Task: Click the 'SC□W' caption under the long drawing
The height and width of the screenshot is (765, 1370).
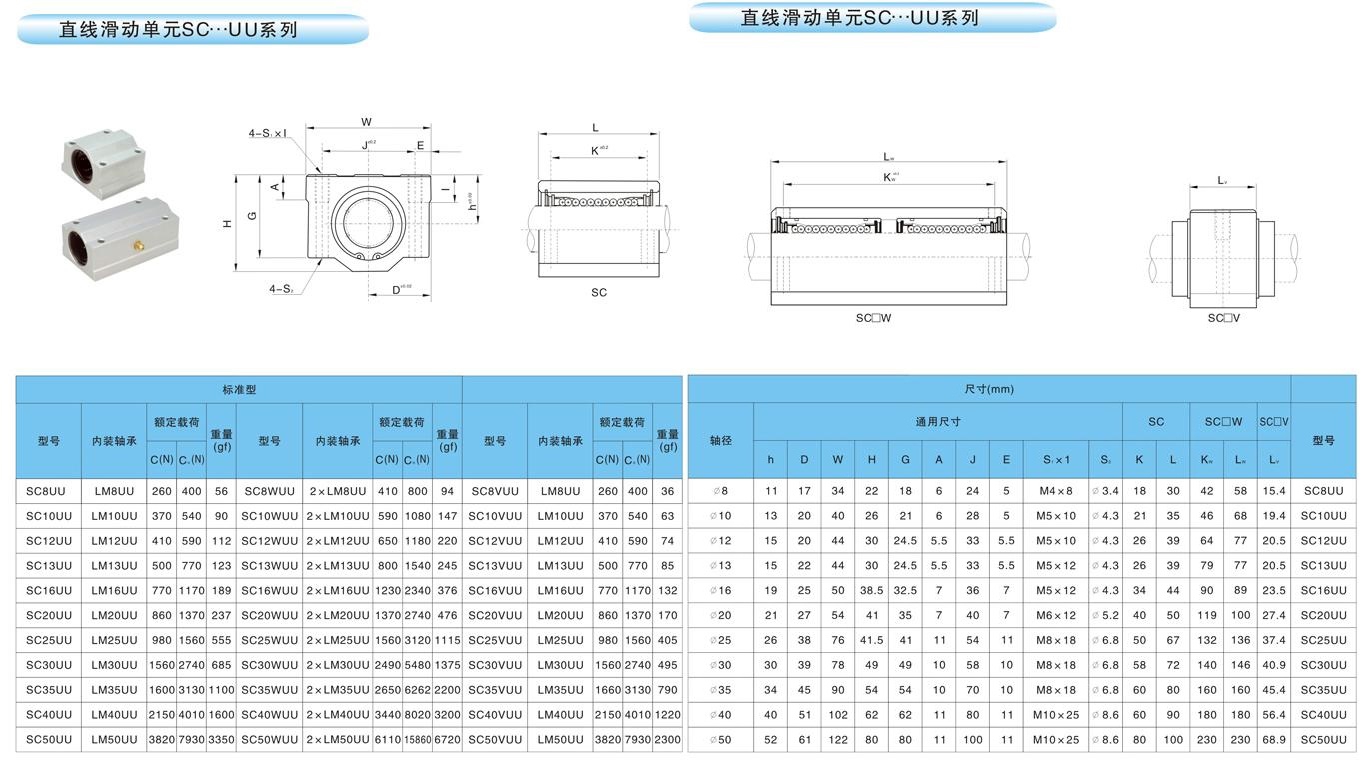Action: [872, 318]
